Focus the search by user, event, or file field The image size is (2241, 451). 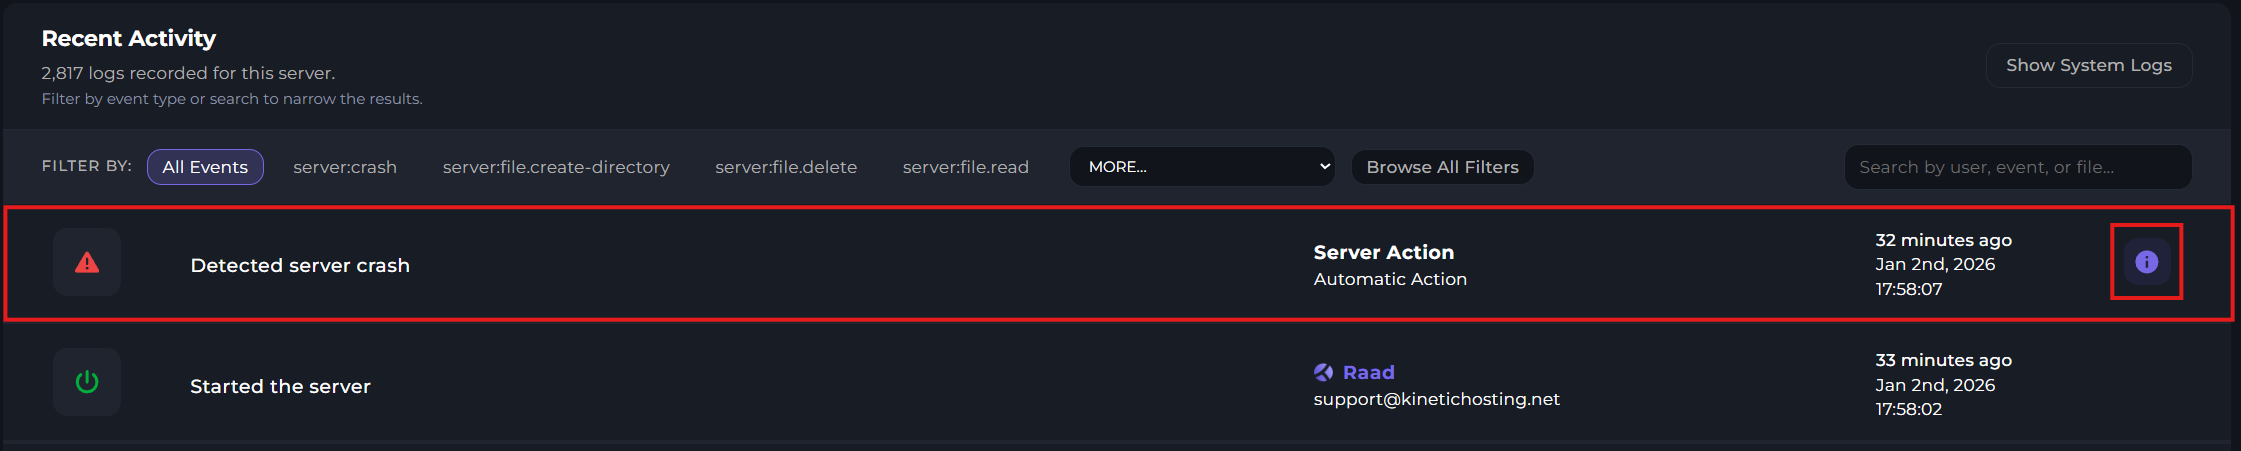(x=2017, y=167)
